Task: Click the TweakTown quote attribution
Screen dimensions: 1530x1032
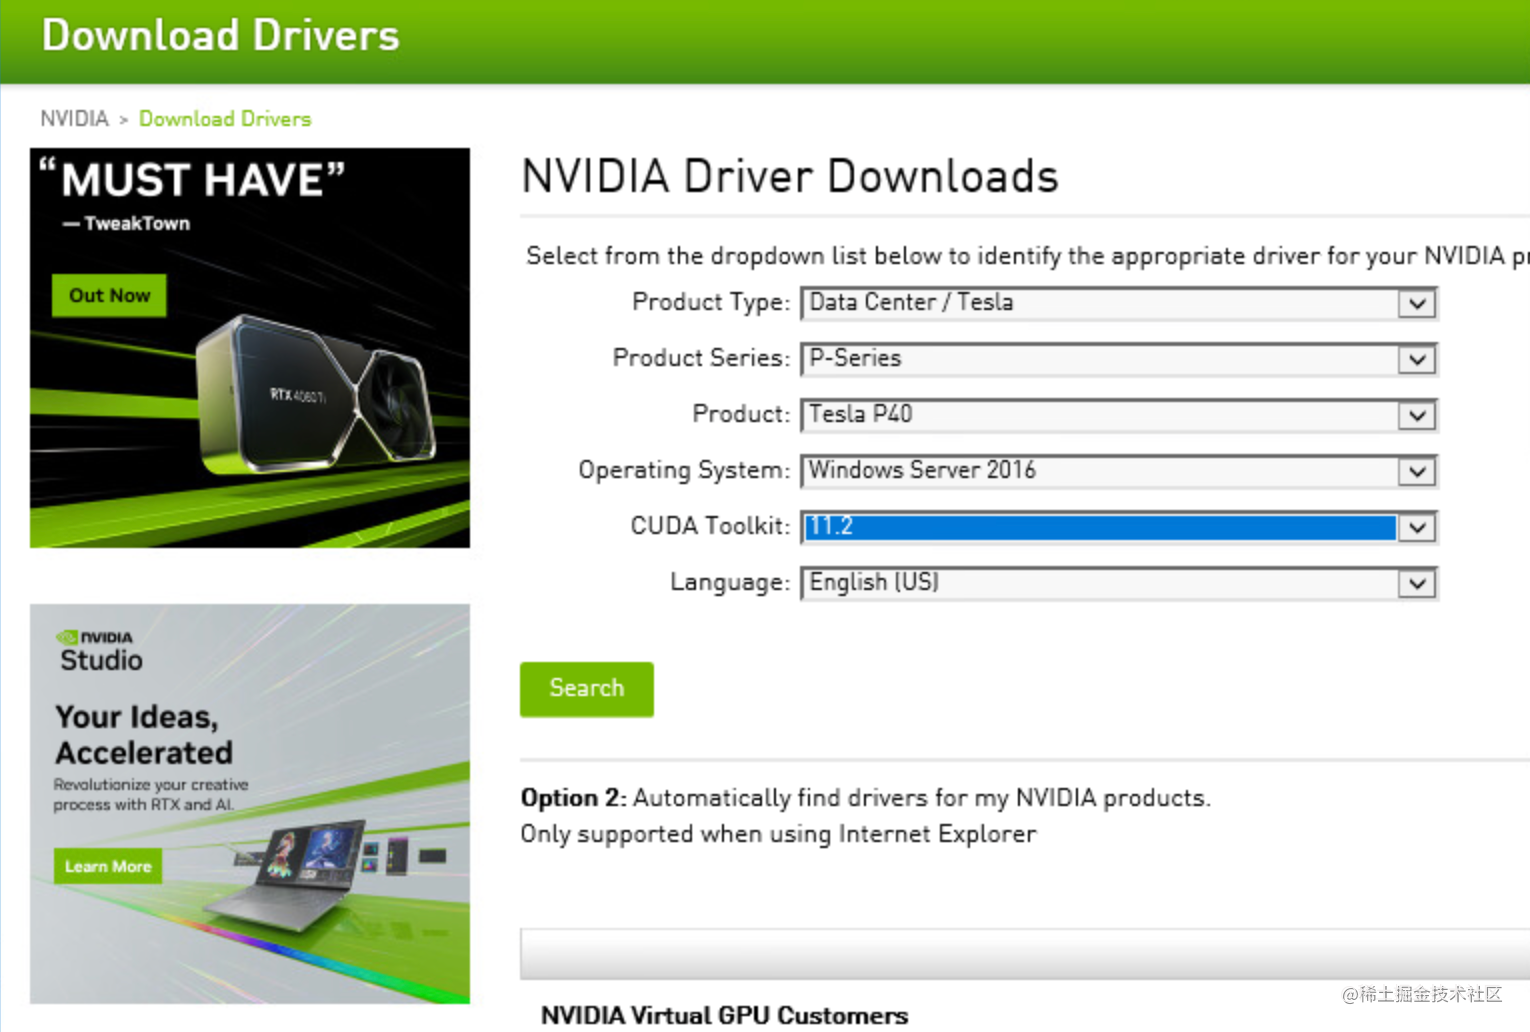Action: coord(126,224)
